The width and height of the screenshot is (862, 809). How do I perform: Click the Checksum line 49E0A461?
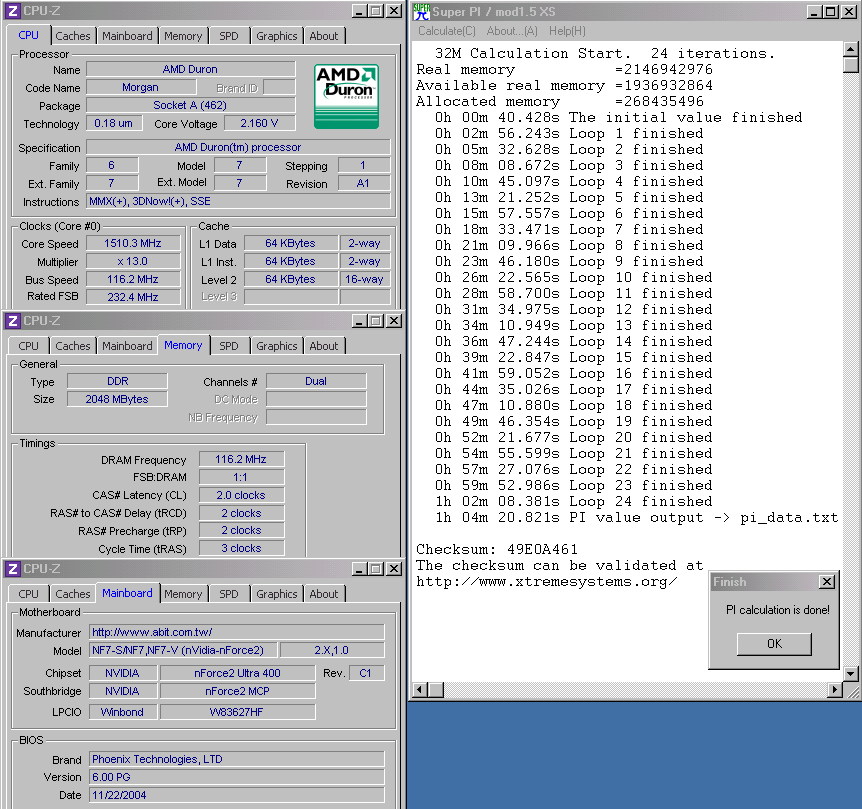pos(497,549)
